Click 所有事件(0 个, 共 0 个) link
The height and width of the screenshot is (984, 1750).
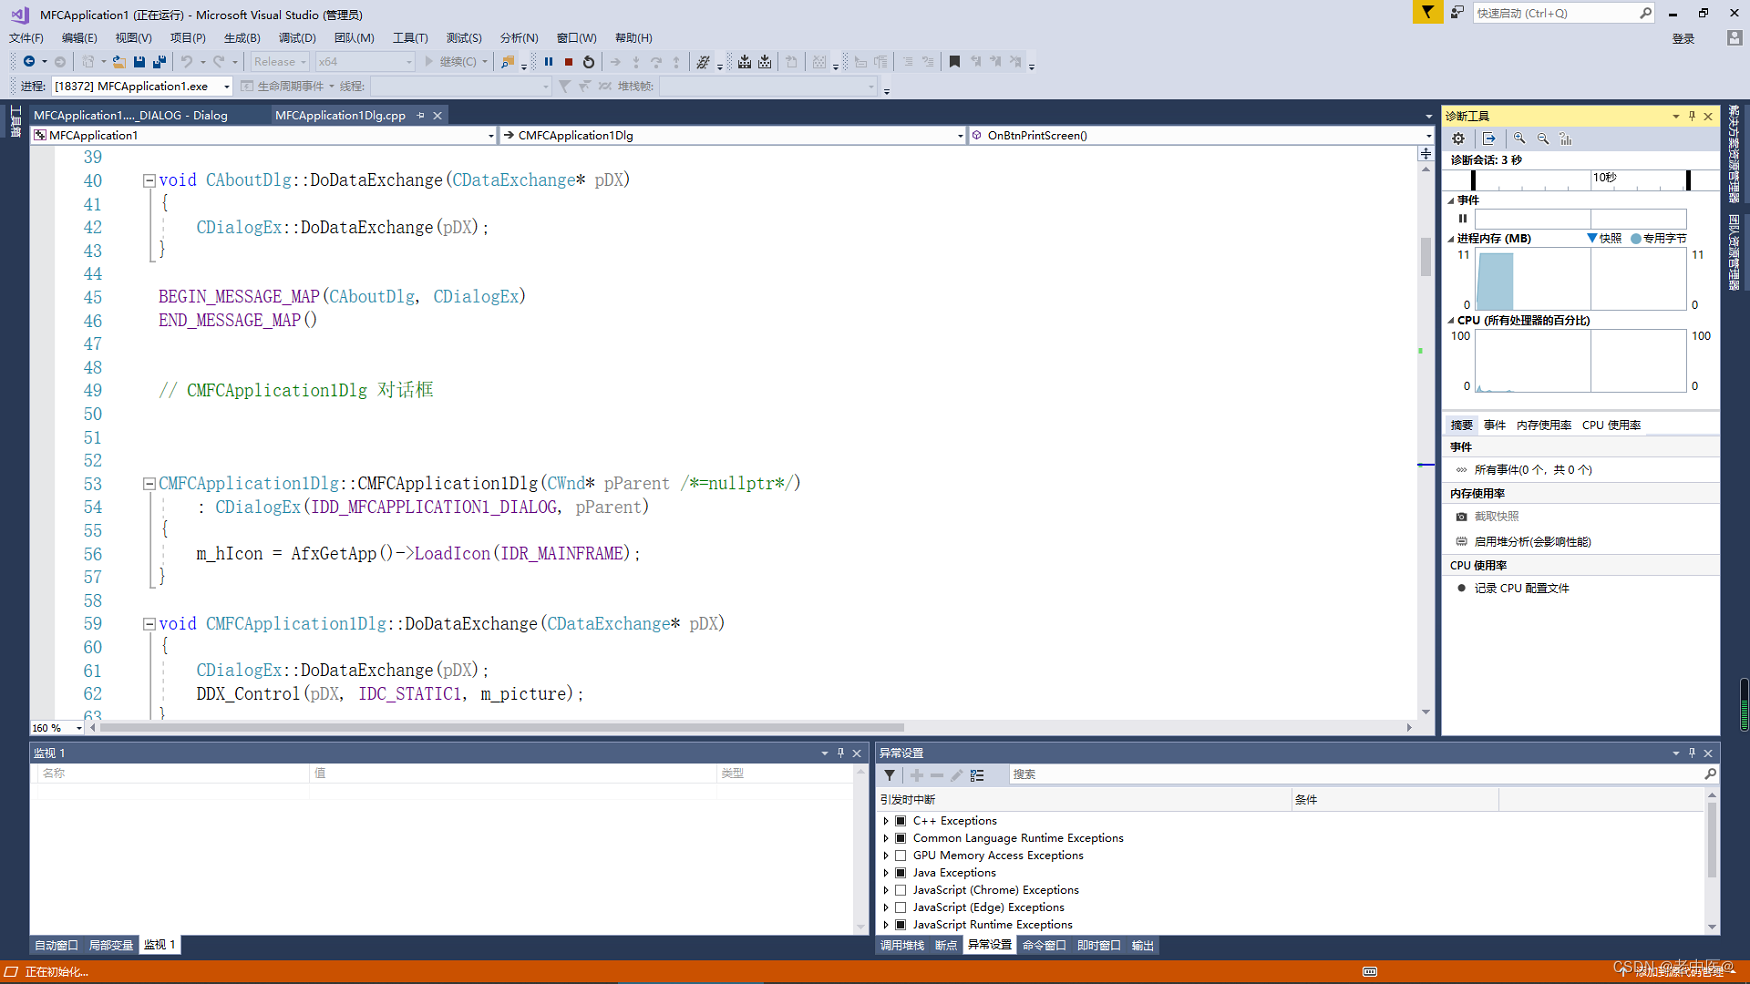(x=1533, y=470)
